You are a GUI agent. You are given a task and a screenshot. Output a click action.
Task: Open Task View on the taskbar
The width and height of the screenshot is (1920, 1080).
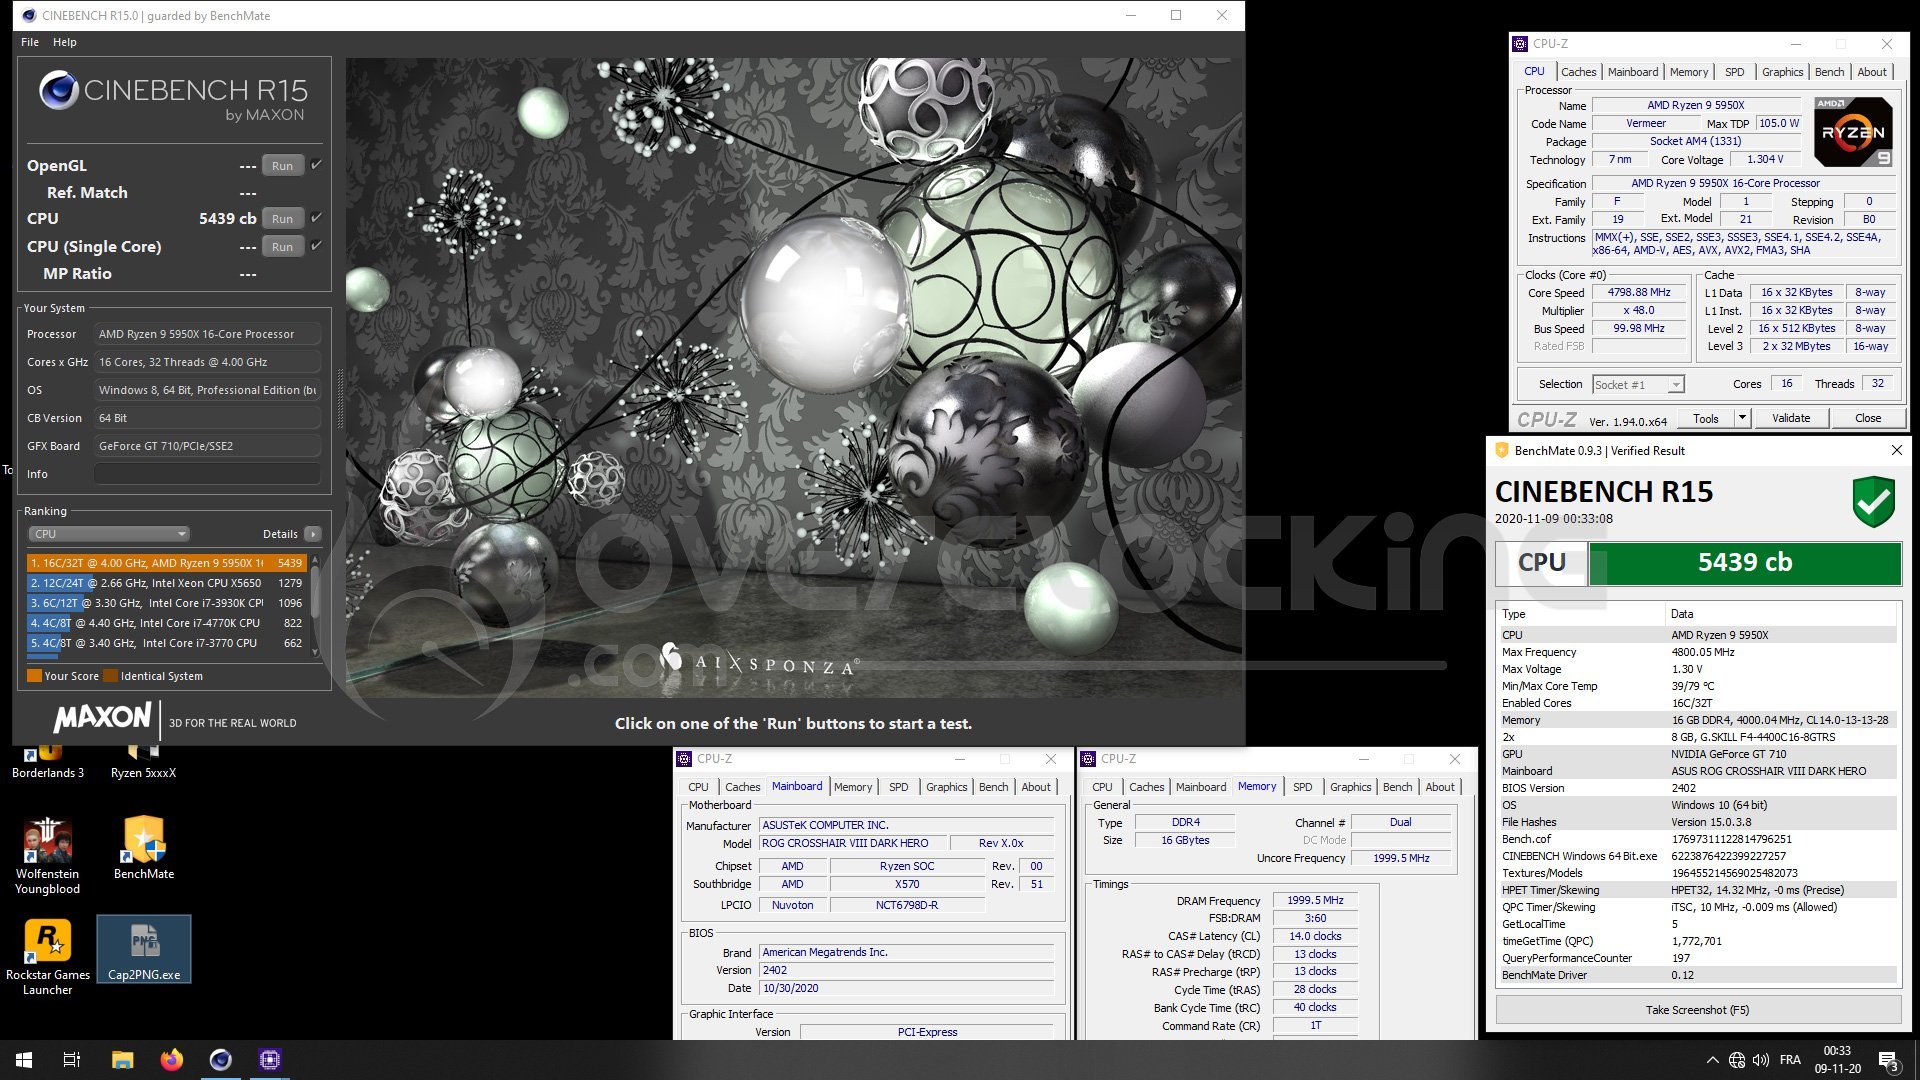pos(72,1060)
